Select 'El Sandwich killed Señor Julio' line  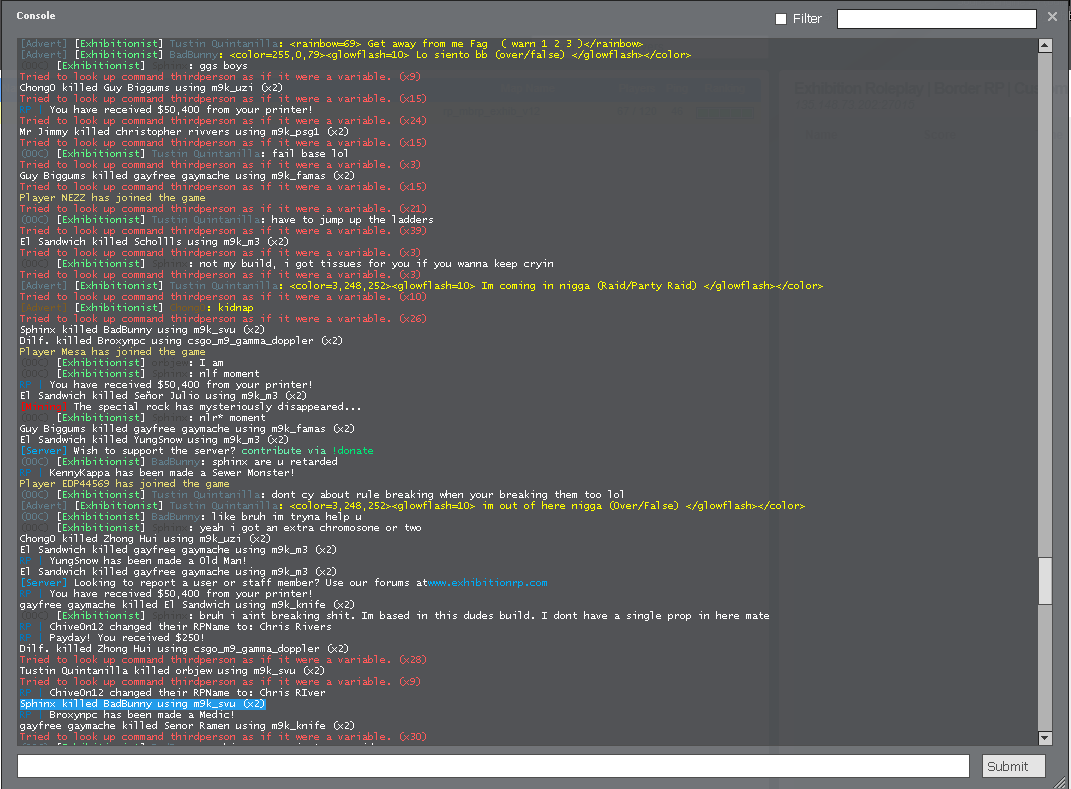[163, 396]
